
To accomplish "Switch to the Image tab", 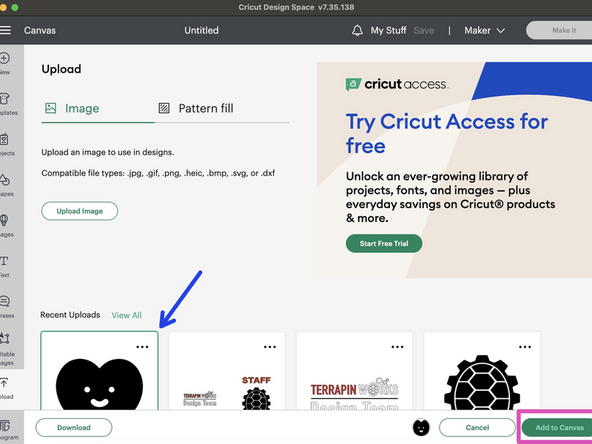I will point(72,108).
